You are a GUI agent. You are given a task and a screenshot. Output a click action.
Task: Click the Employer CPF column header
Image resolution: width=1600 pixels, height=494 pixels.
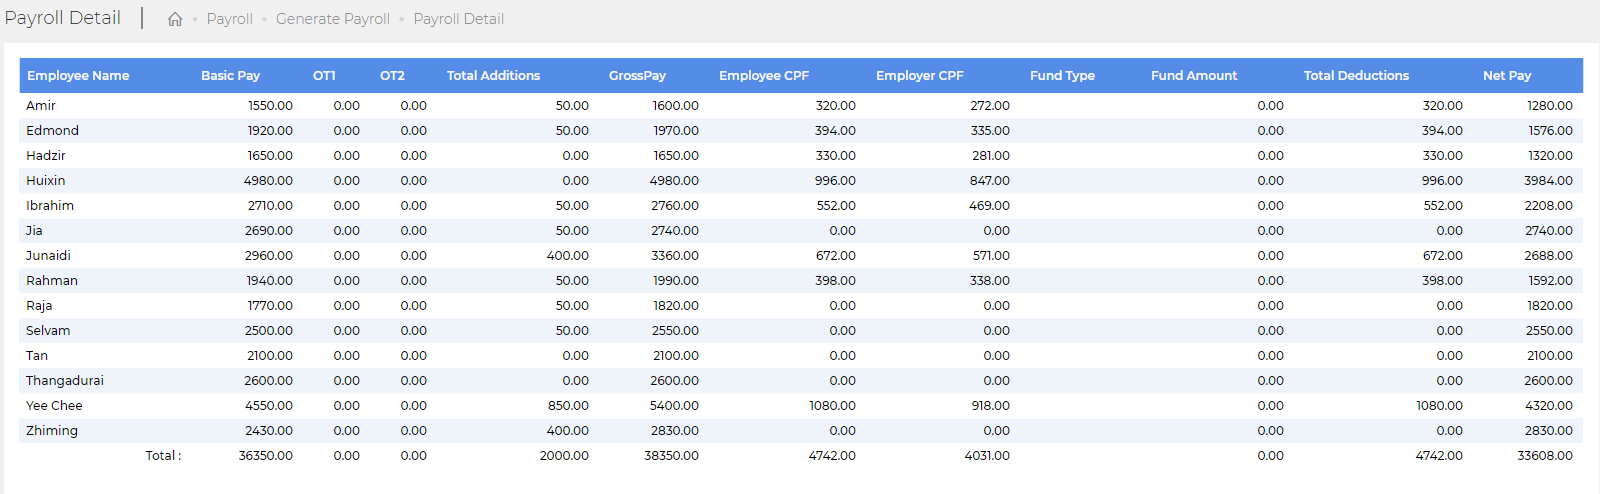coord(920,75)
